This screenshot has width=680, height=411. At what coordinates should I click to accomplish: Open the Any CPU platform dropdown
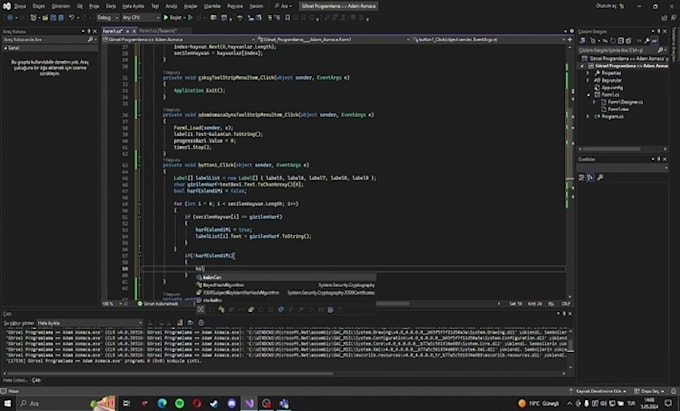141,17
